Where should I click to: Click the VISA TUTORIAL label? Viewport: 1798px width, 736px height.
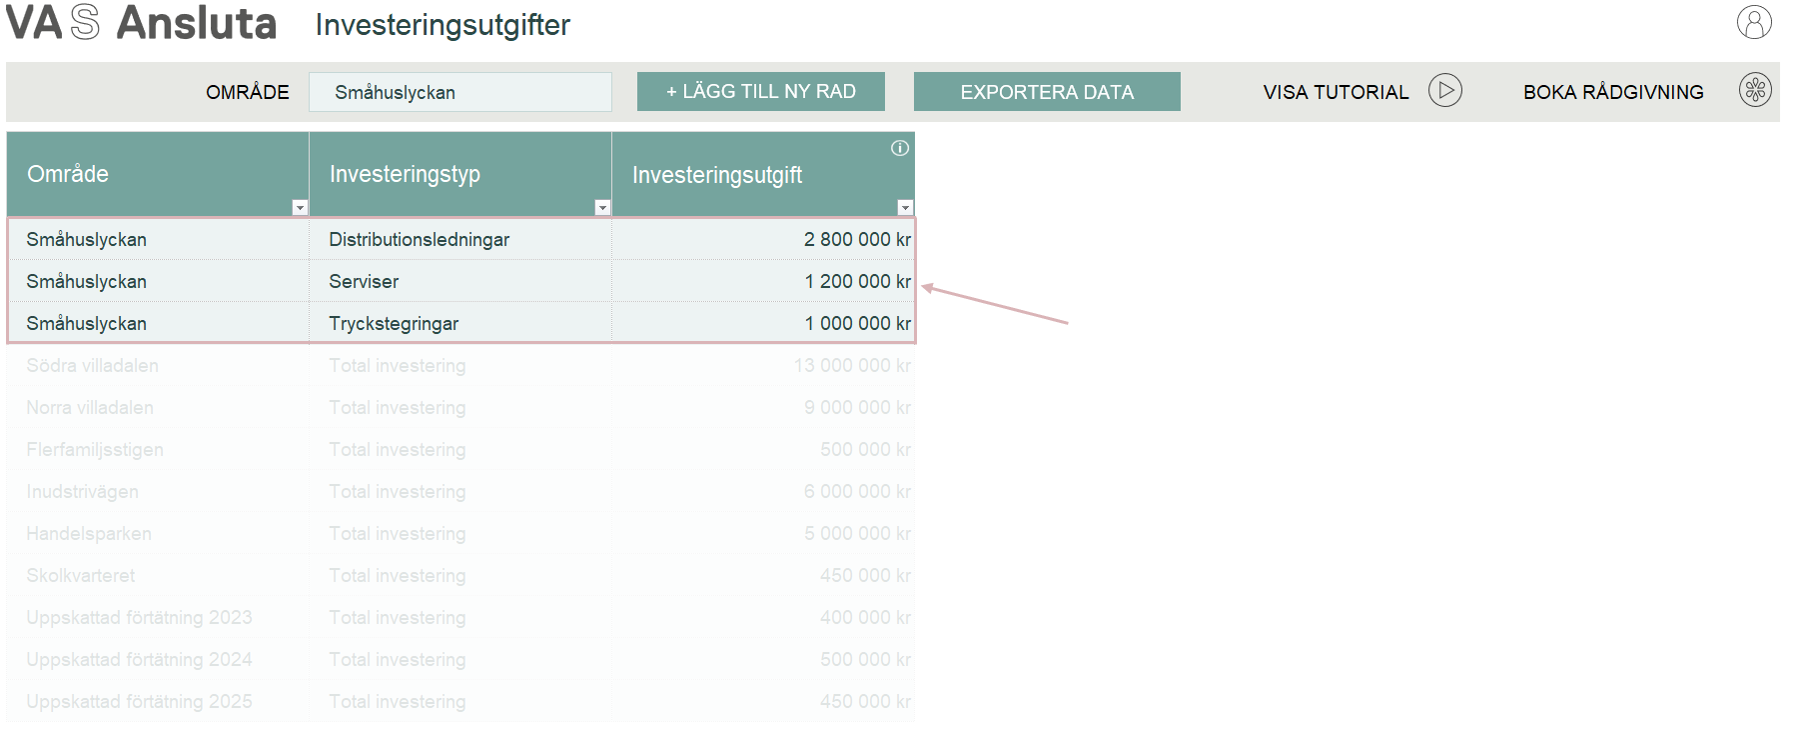tap(1335, 92)
